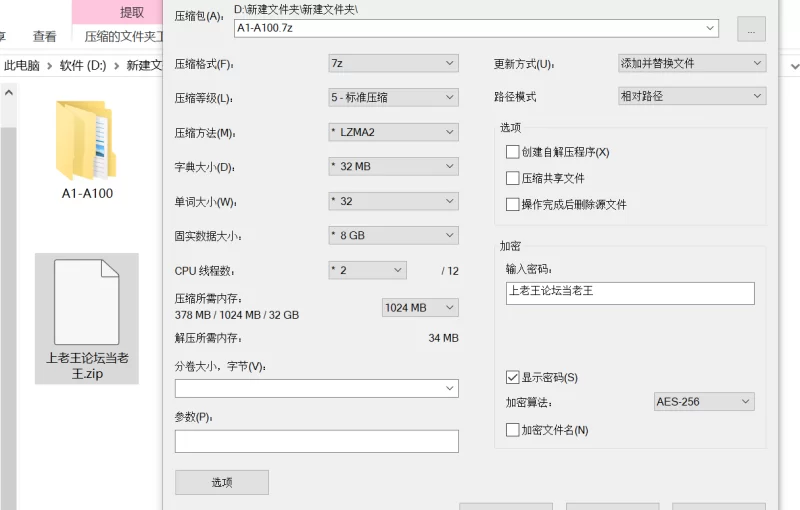Click the chevron after 软件 (D:) in breadcrumb
Screen dimensions: 800x510
pyautogui.click(x=116, y=66)
